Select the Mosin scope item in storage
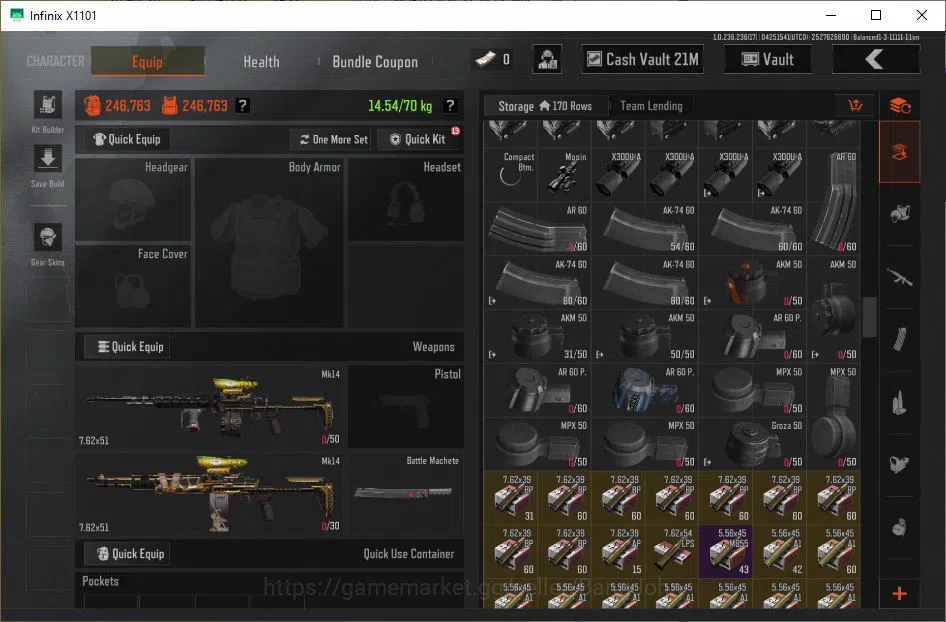 (x=564, y=174)
